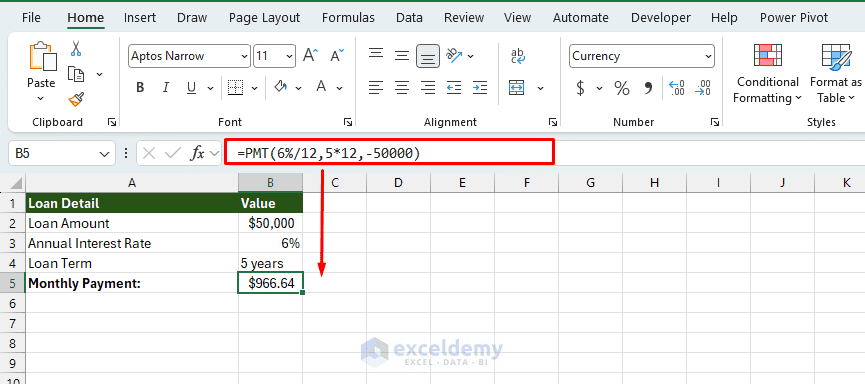Switch to the Insert tab
The height and width of the screenshot is (384, 865).
click(x=140, y=18)
